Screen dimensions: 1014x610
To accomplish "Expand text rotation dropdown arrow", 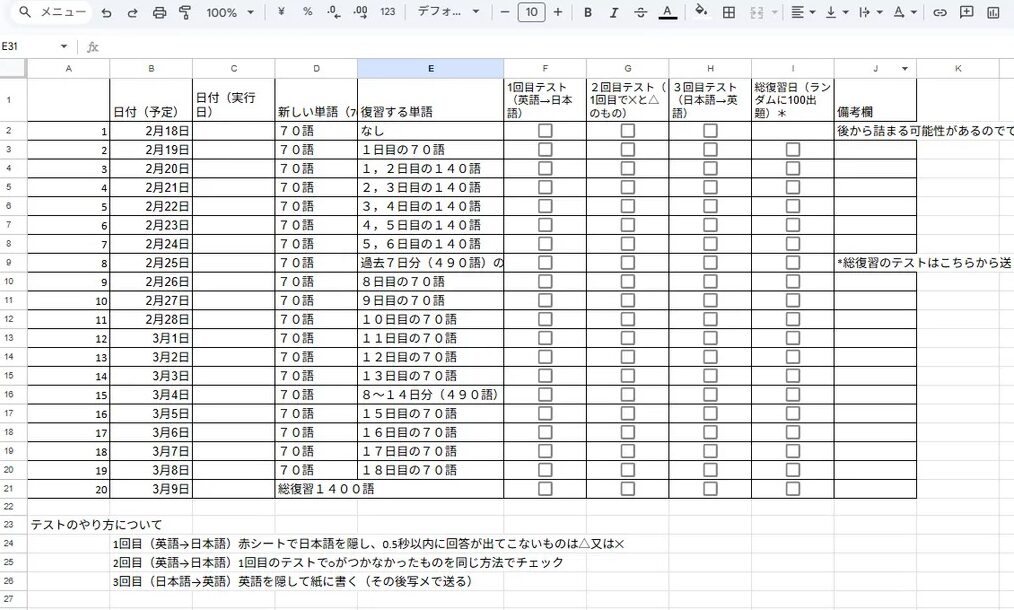I will (913, 12).
